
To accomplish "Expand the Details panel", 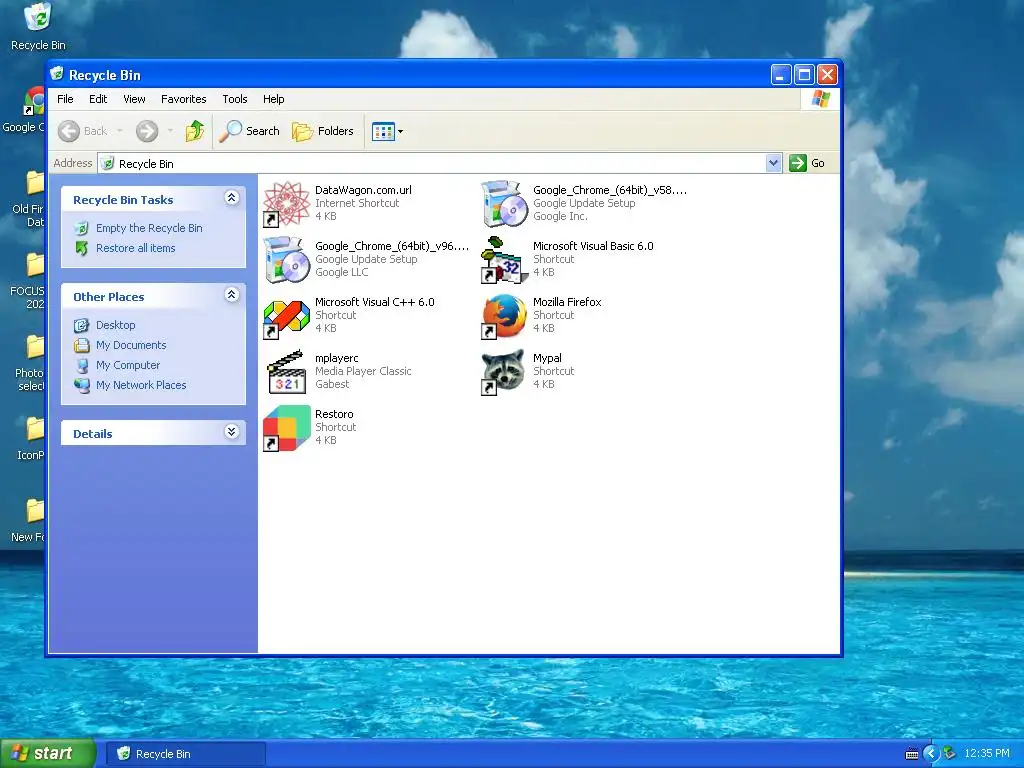I will click(x=232, y=432).
